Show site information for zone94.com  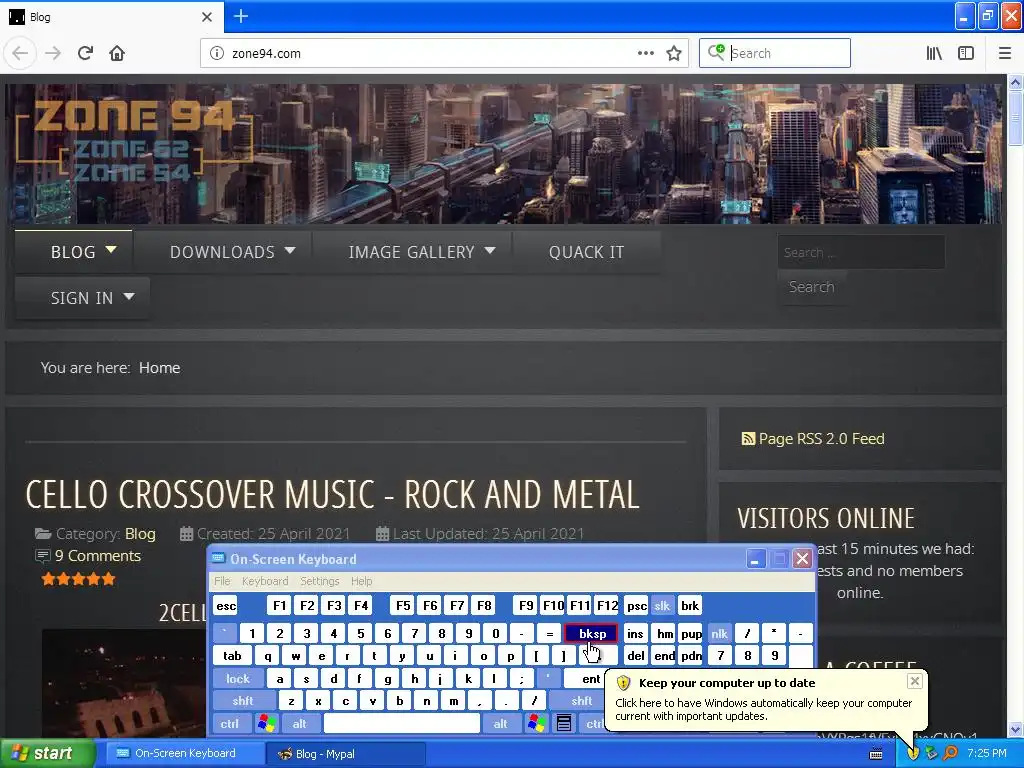click(x=216, y=53)
